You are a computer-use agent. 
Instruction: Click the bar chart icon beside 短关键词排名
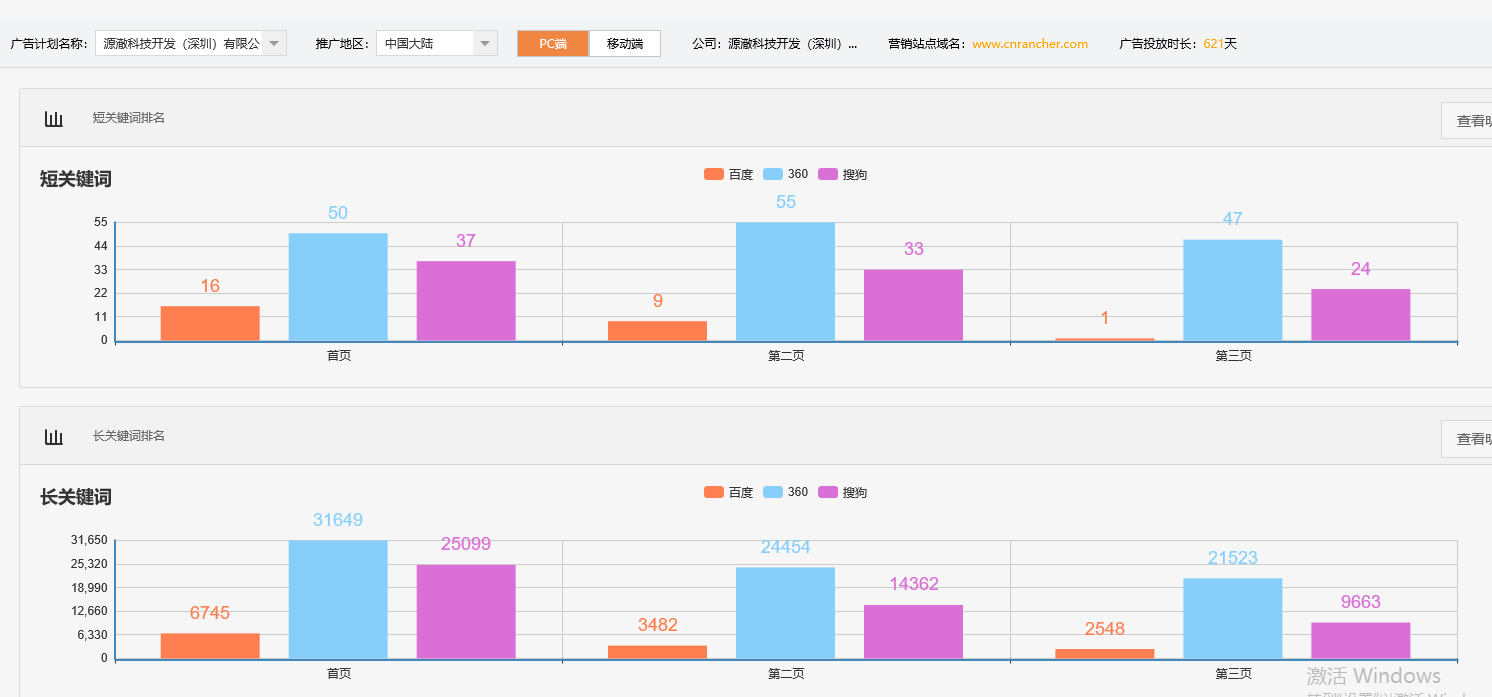tap(54, 118)
